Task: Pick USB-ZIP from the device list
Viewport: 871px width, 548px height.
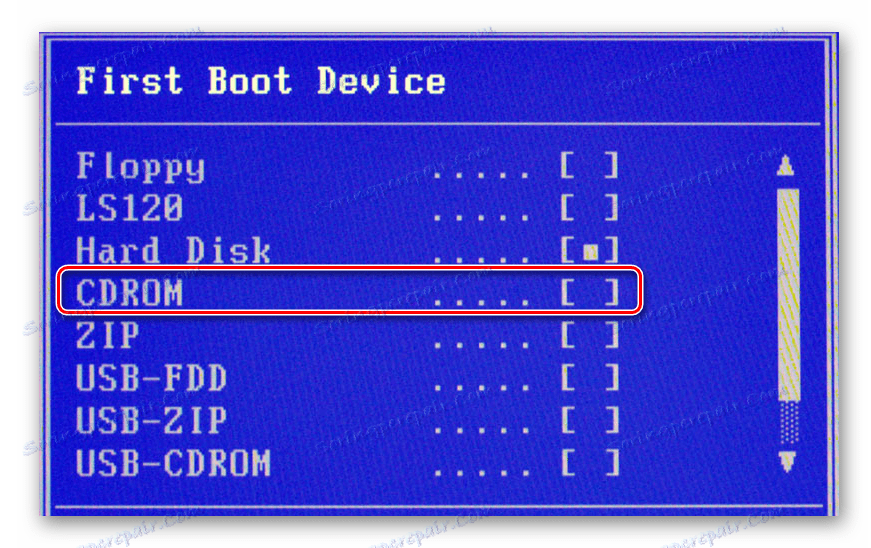Action: (151, 420)
